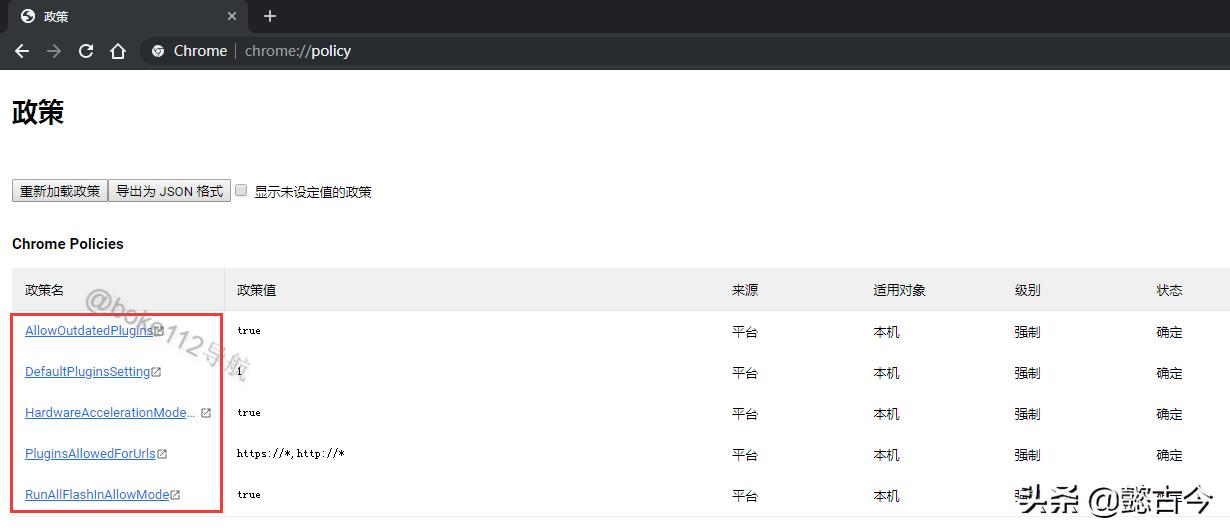
Task: Click 本机 in the DefaultPluginsSetting row
Action: tap(886, 373)
